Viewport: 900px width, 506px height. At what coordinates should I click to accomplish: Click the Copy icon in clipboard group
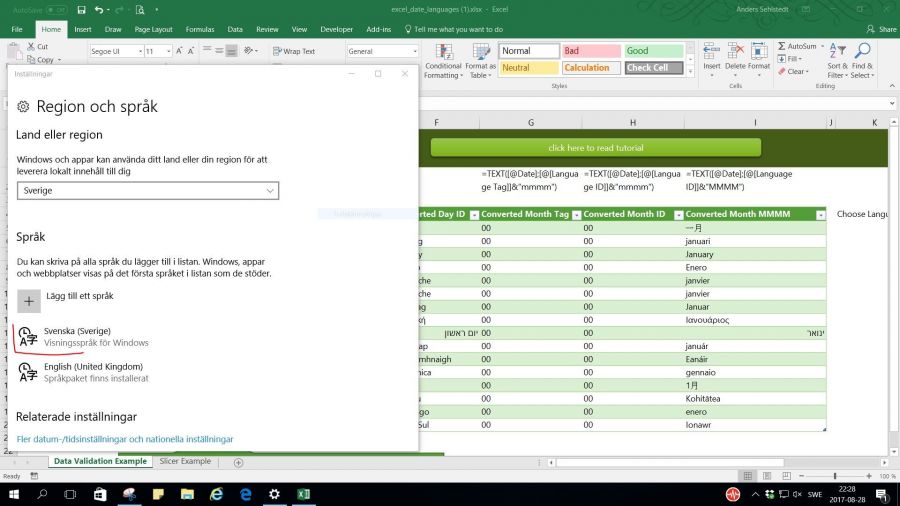31,59
